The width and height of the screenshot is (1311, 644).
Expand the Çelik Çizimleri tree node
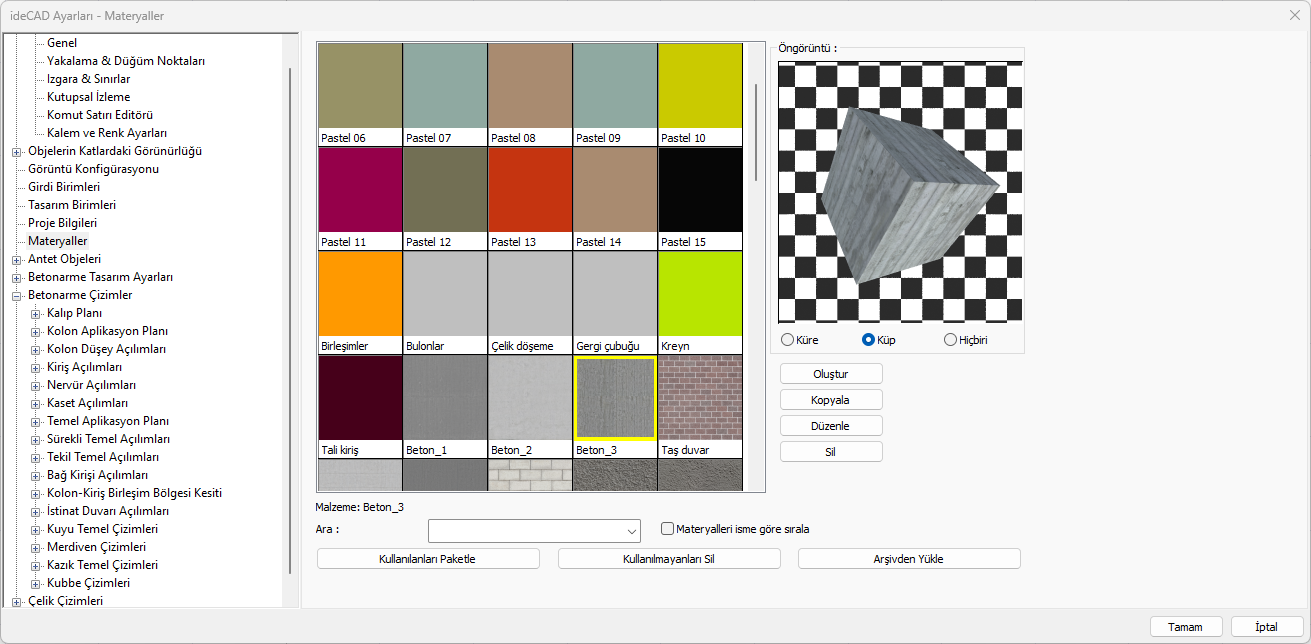[16, 601]
